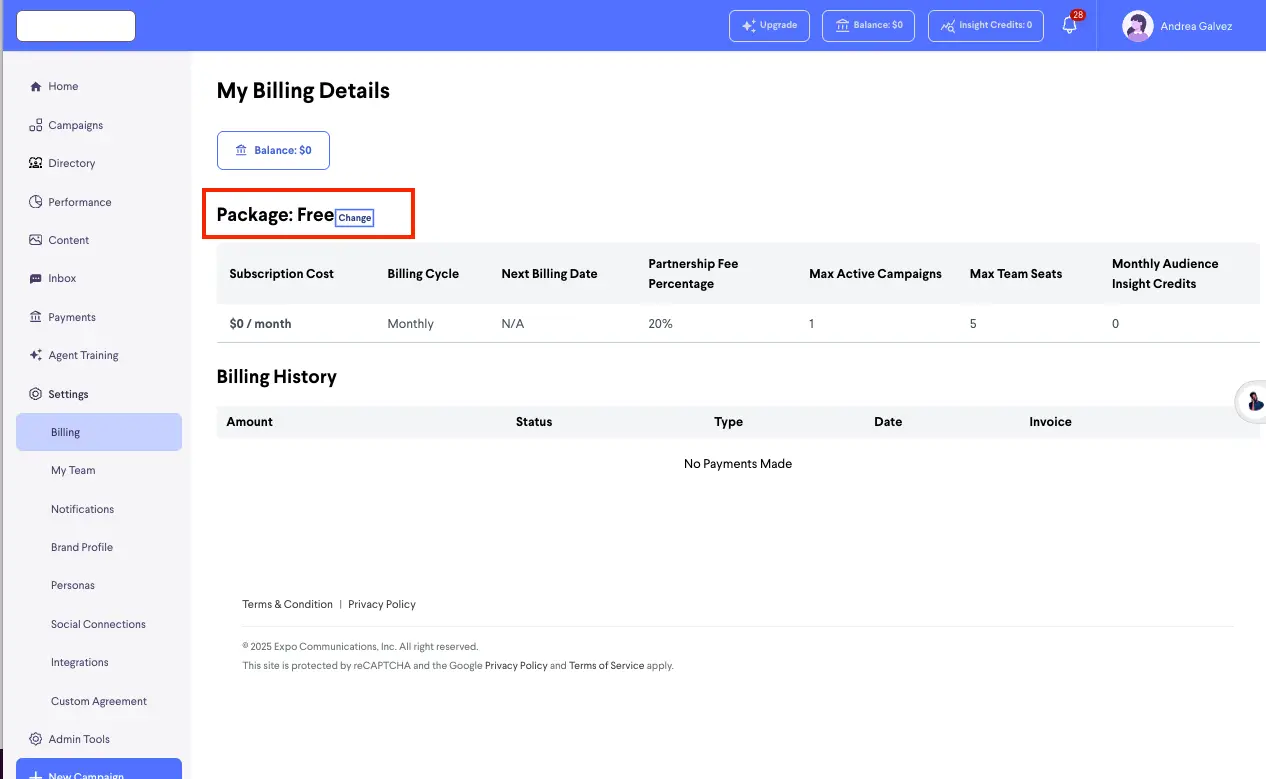This screenshot has height=779, width=1266.
Task: Click the Insight Credits: 0 button
Action: pos(986,26)
